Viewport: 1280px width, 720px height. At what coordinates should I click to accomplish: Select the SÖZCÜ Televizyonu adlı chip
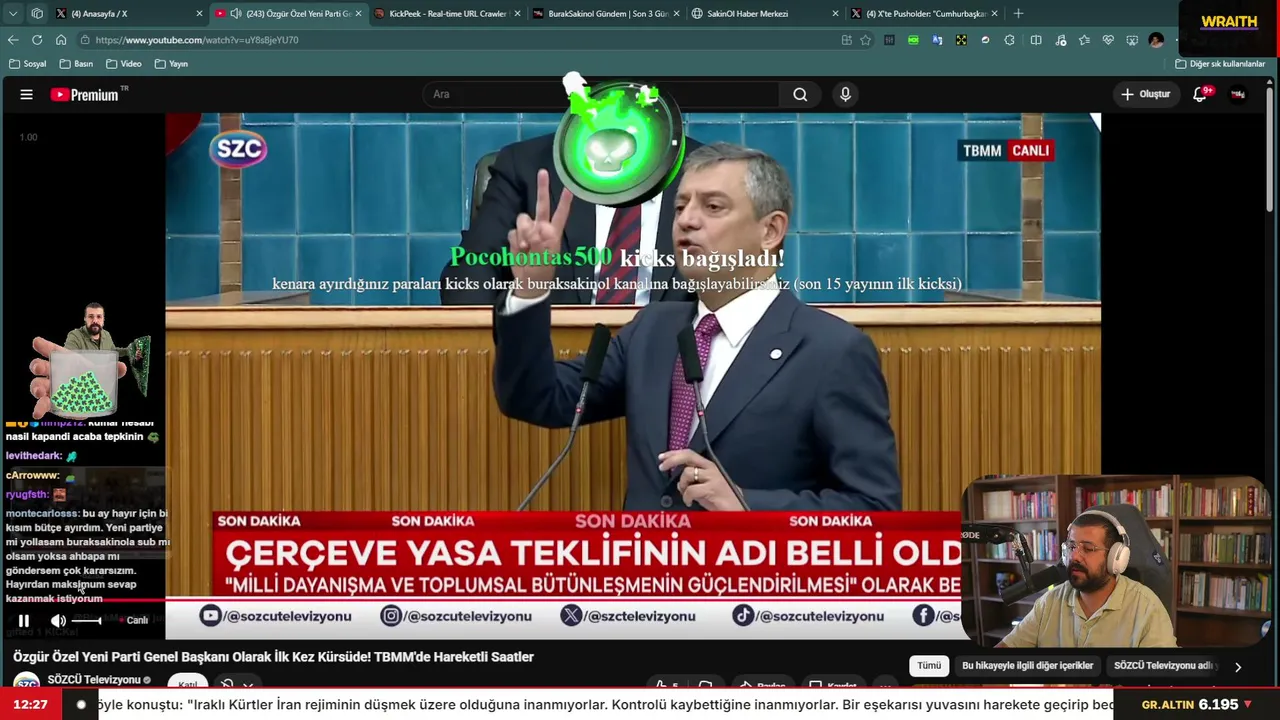[x=1163, y=666]
